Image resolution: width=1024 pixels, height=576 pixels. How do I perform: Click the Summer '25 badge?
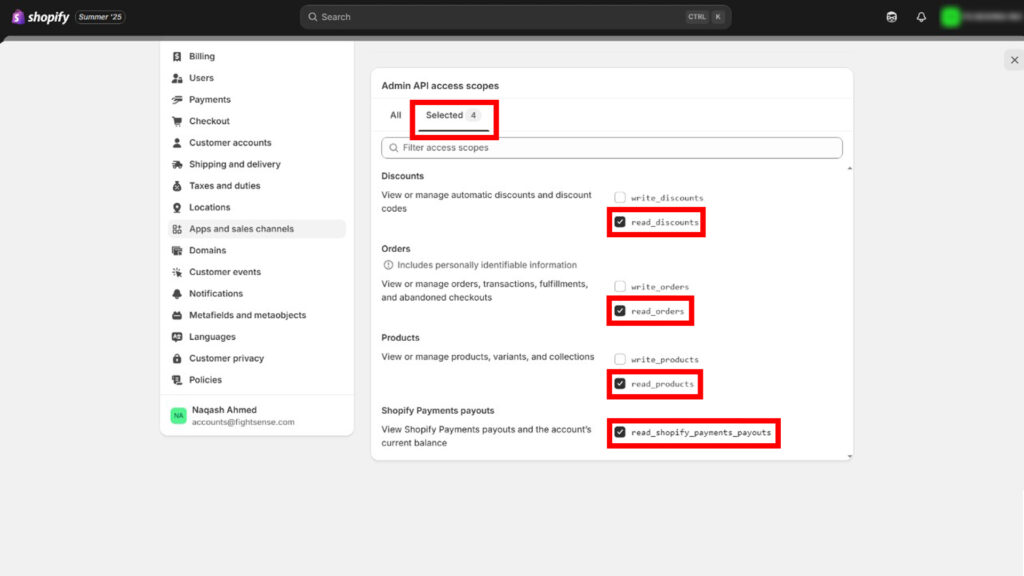[100, 17]
